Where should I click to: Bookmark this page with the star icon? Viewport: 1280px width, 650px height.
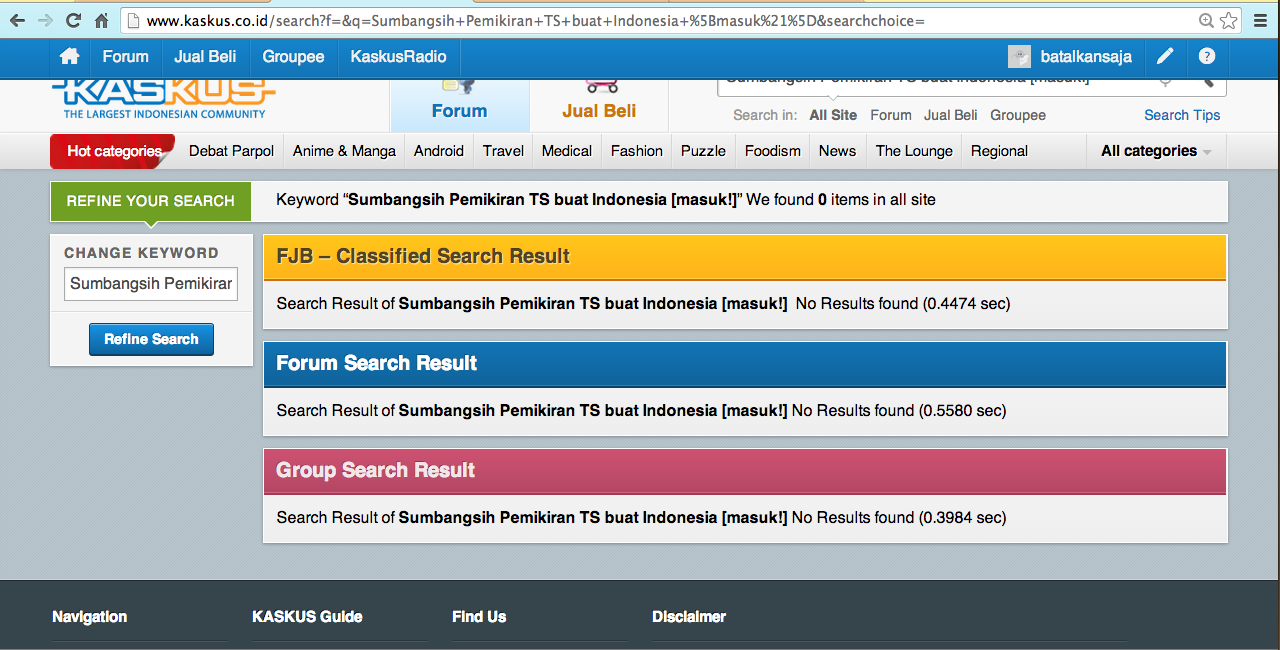1229,20
